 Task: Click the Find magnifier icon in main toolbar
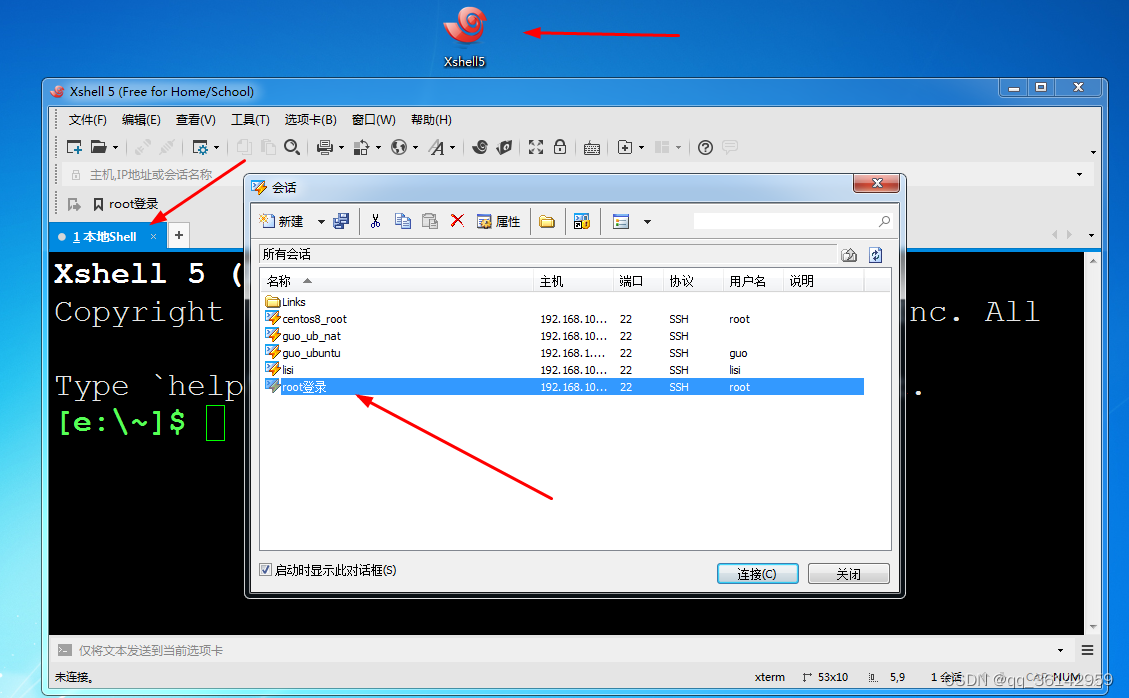pos(292,147)
